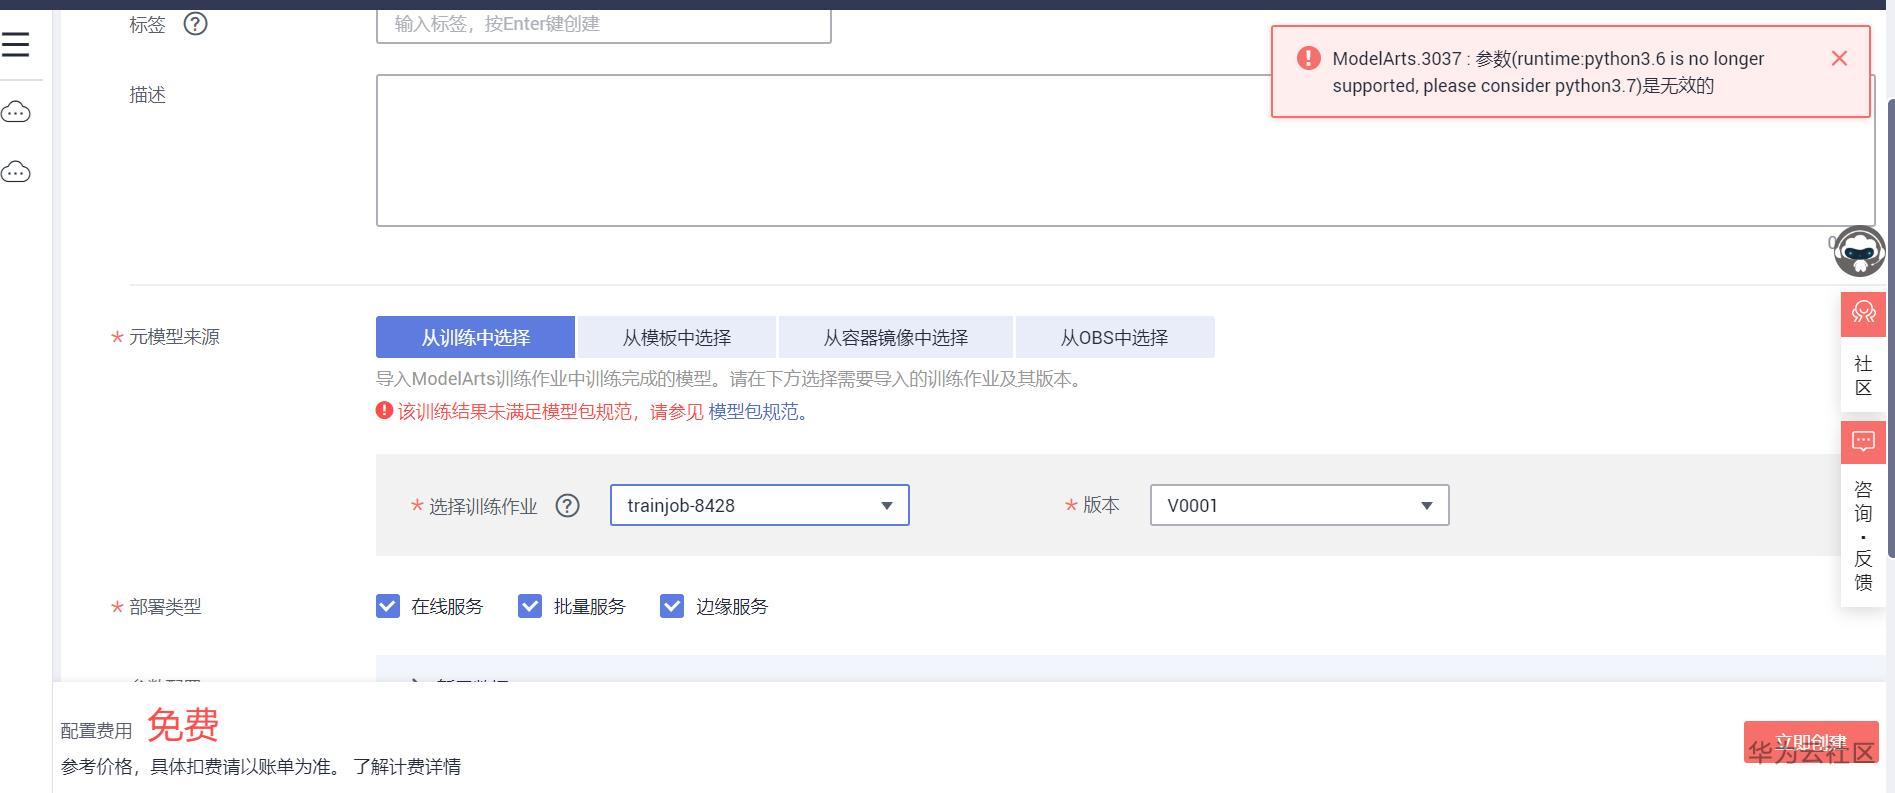Click the lower cloud service sidebar icon
Image resolution: width=1895 pixels, height=793 pixels.
(16, 172)
